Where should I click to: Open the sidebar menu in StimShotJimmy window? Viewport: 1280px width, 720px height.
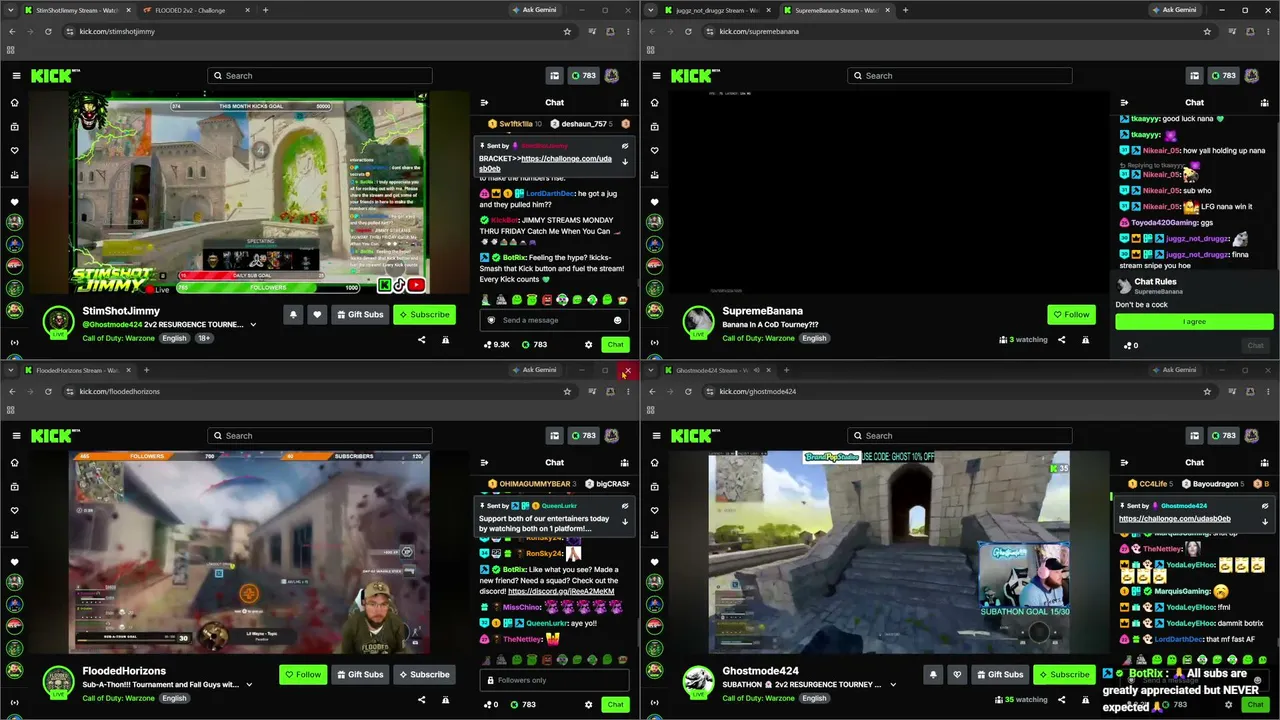[x=16, y=76]
